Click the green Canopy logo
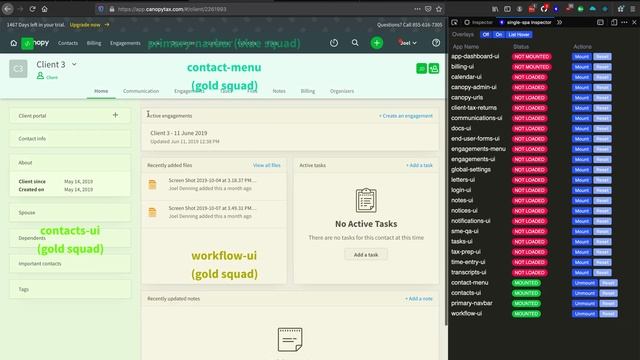Image resolution: width=640 pixels, height=360 pixels. pos(27,43)
